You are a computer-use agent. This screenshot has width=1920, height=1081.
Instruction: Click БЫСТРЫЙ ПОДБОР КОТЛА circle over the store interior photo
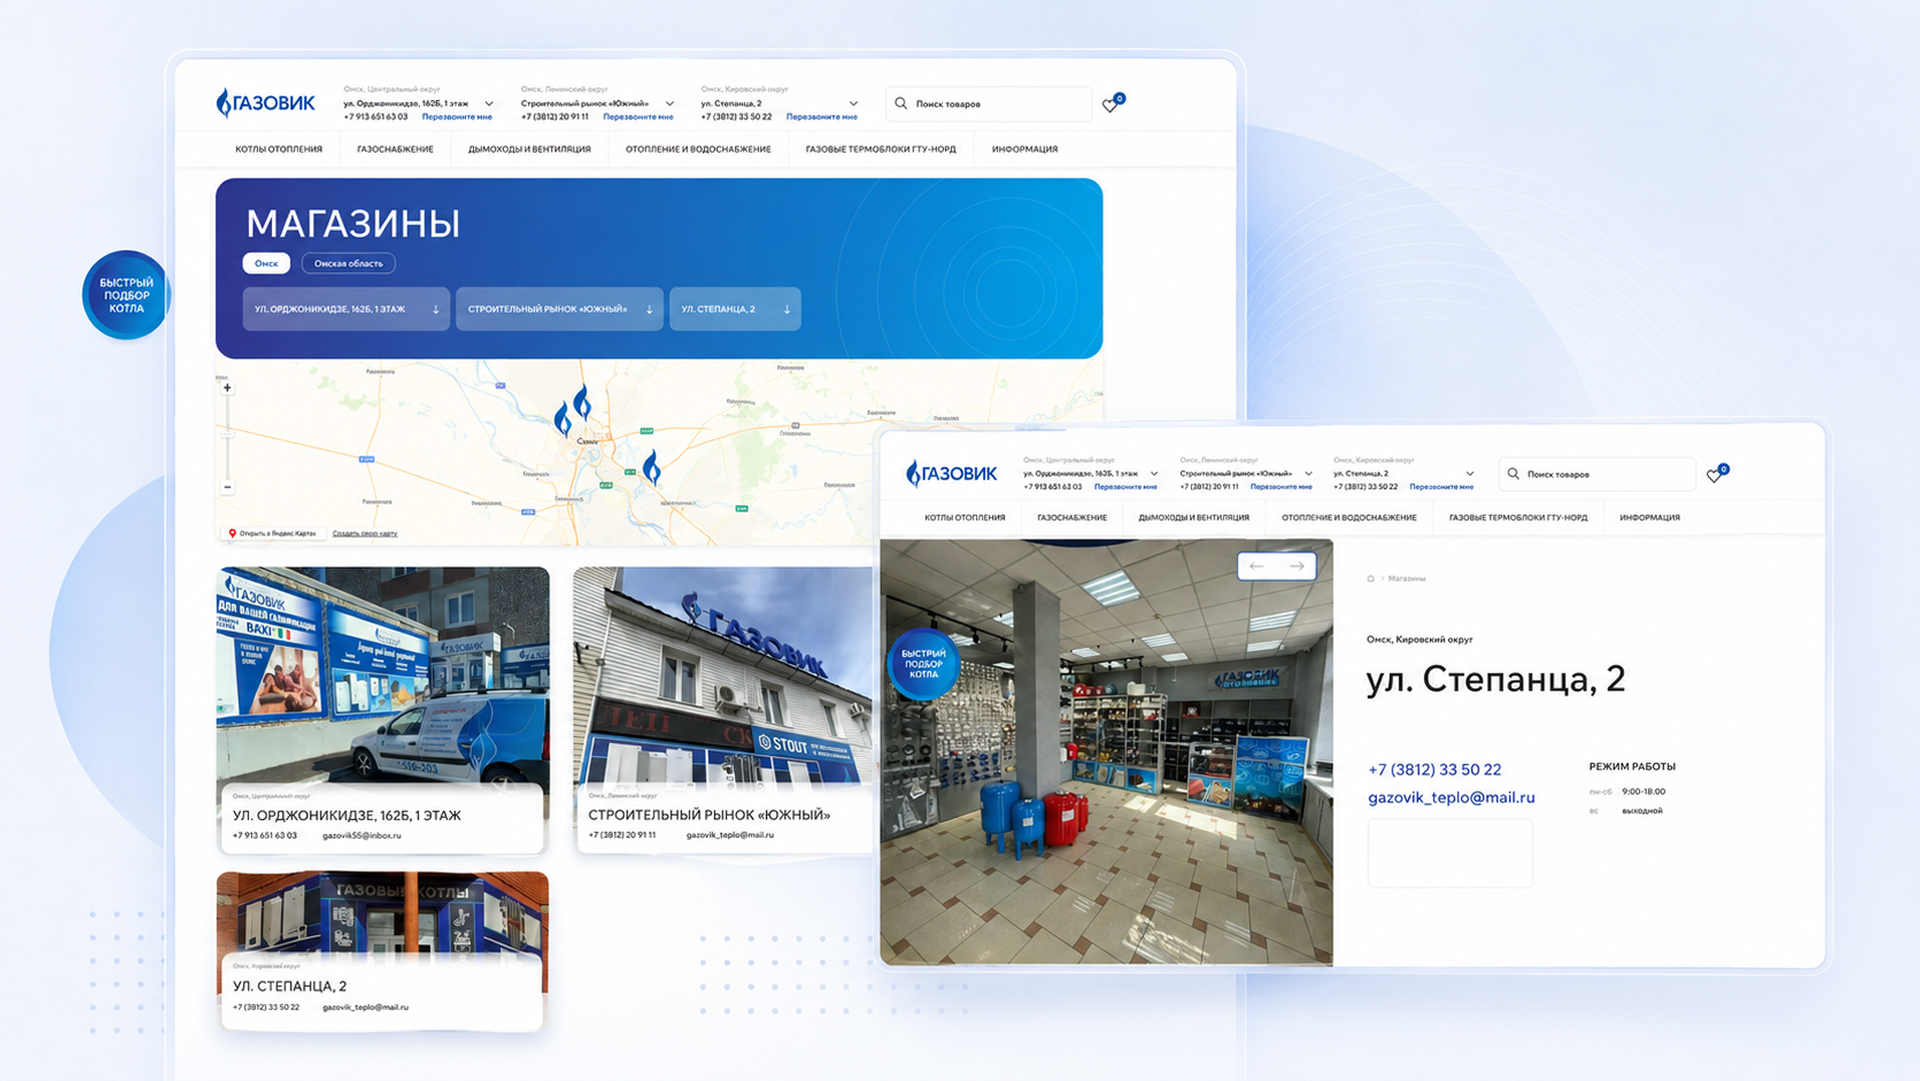(x=923, y=663)
